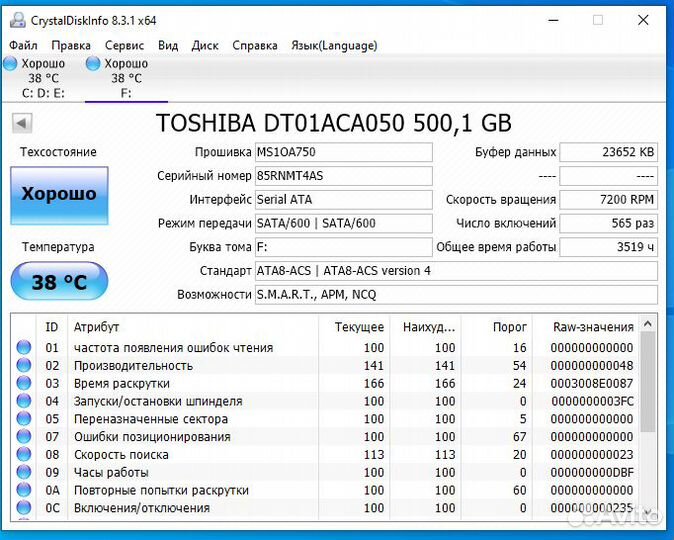Open the Диск menu
Viewport: 674px width, 540px height.
(205, 46)
